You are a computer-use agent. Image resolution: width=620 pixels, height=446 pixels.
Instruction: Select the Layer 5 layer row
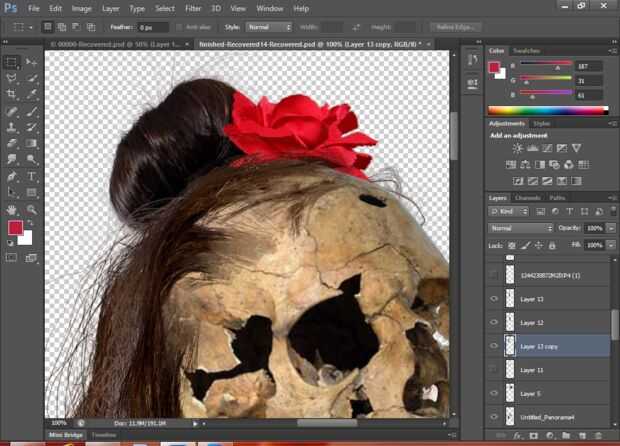[548, 393]
